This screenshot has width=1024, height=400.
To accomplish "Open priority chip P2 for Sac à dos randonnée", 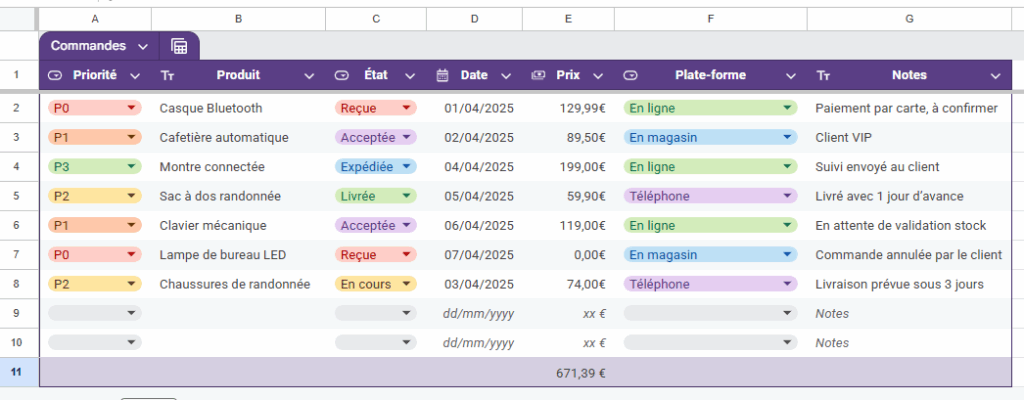I will tap(95, 196).
